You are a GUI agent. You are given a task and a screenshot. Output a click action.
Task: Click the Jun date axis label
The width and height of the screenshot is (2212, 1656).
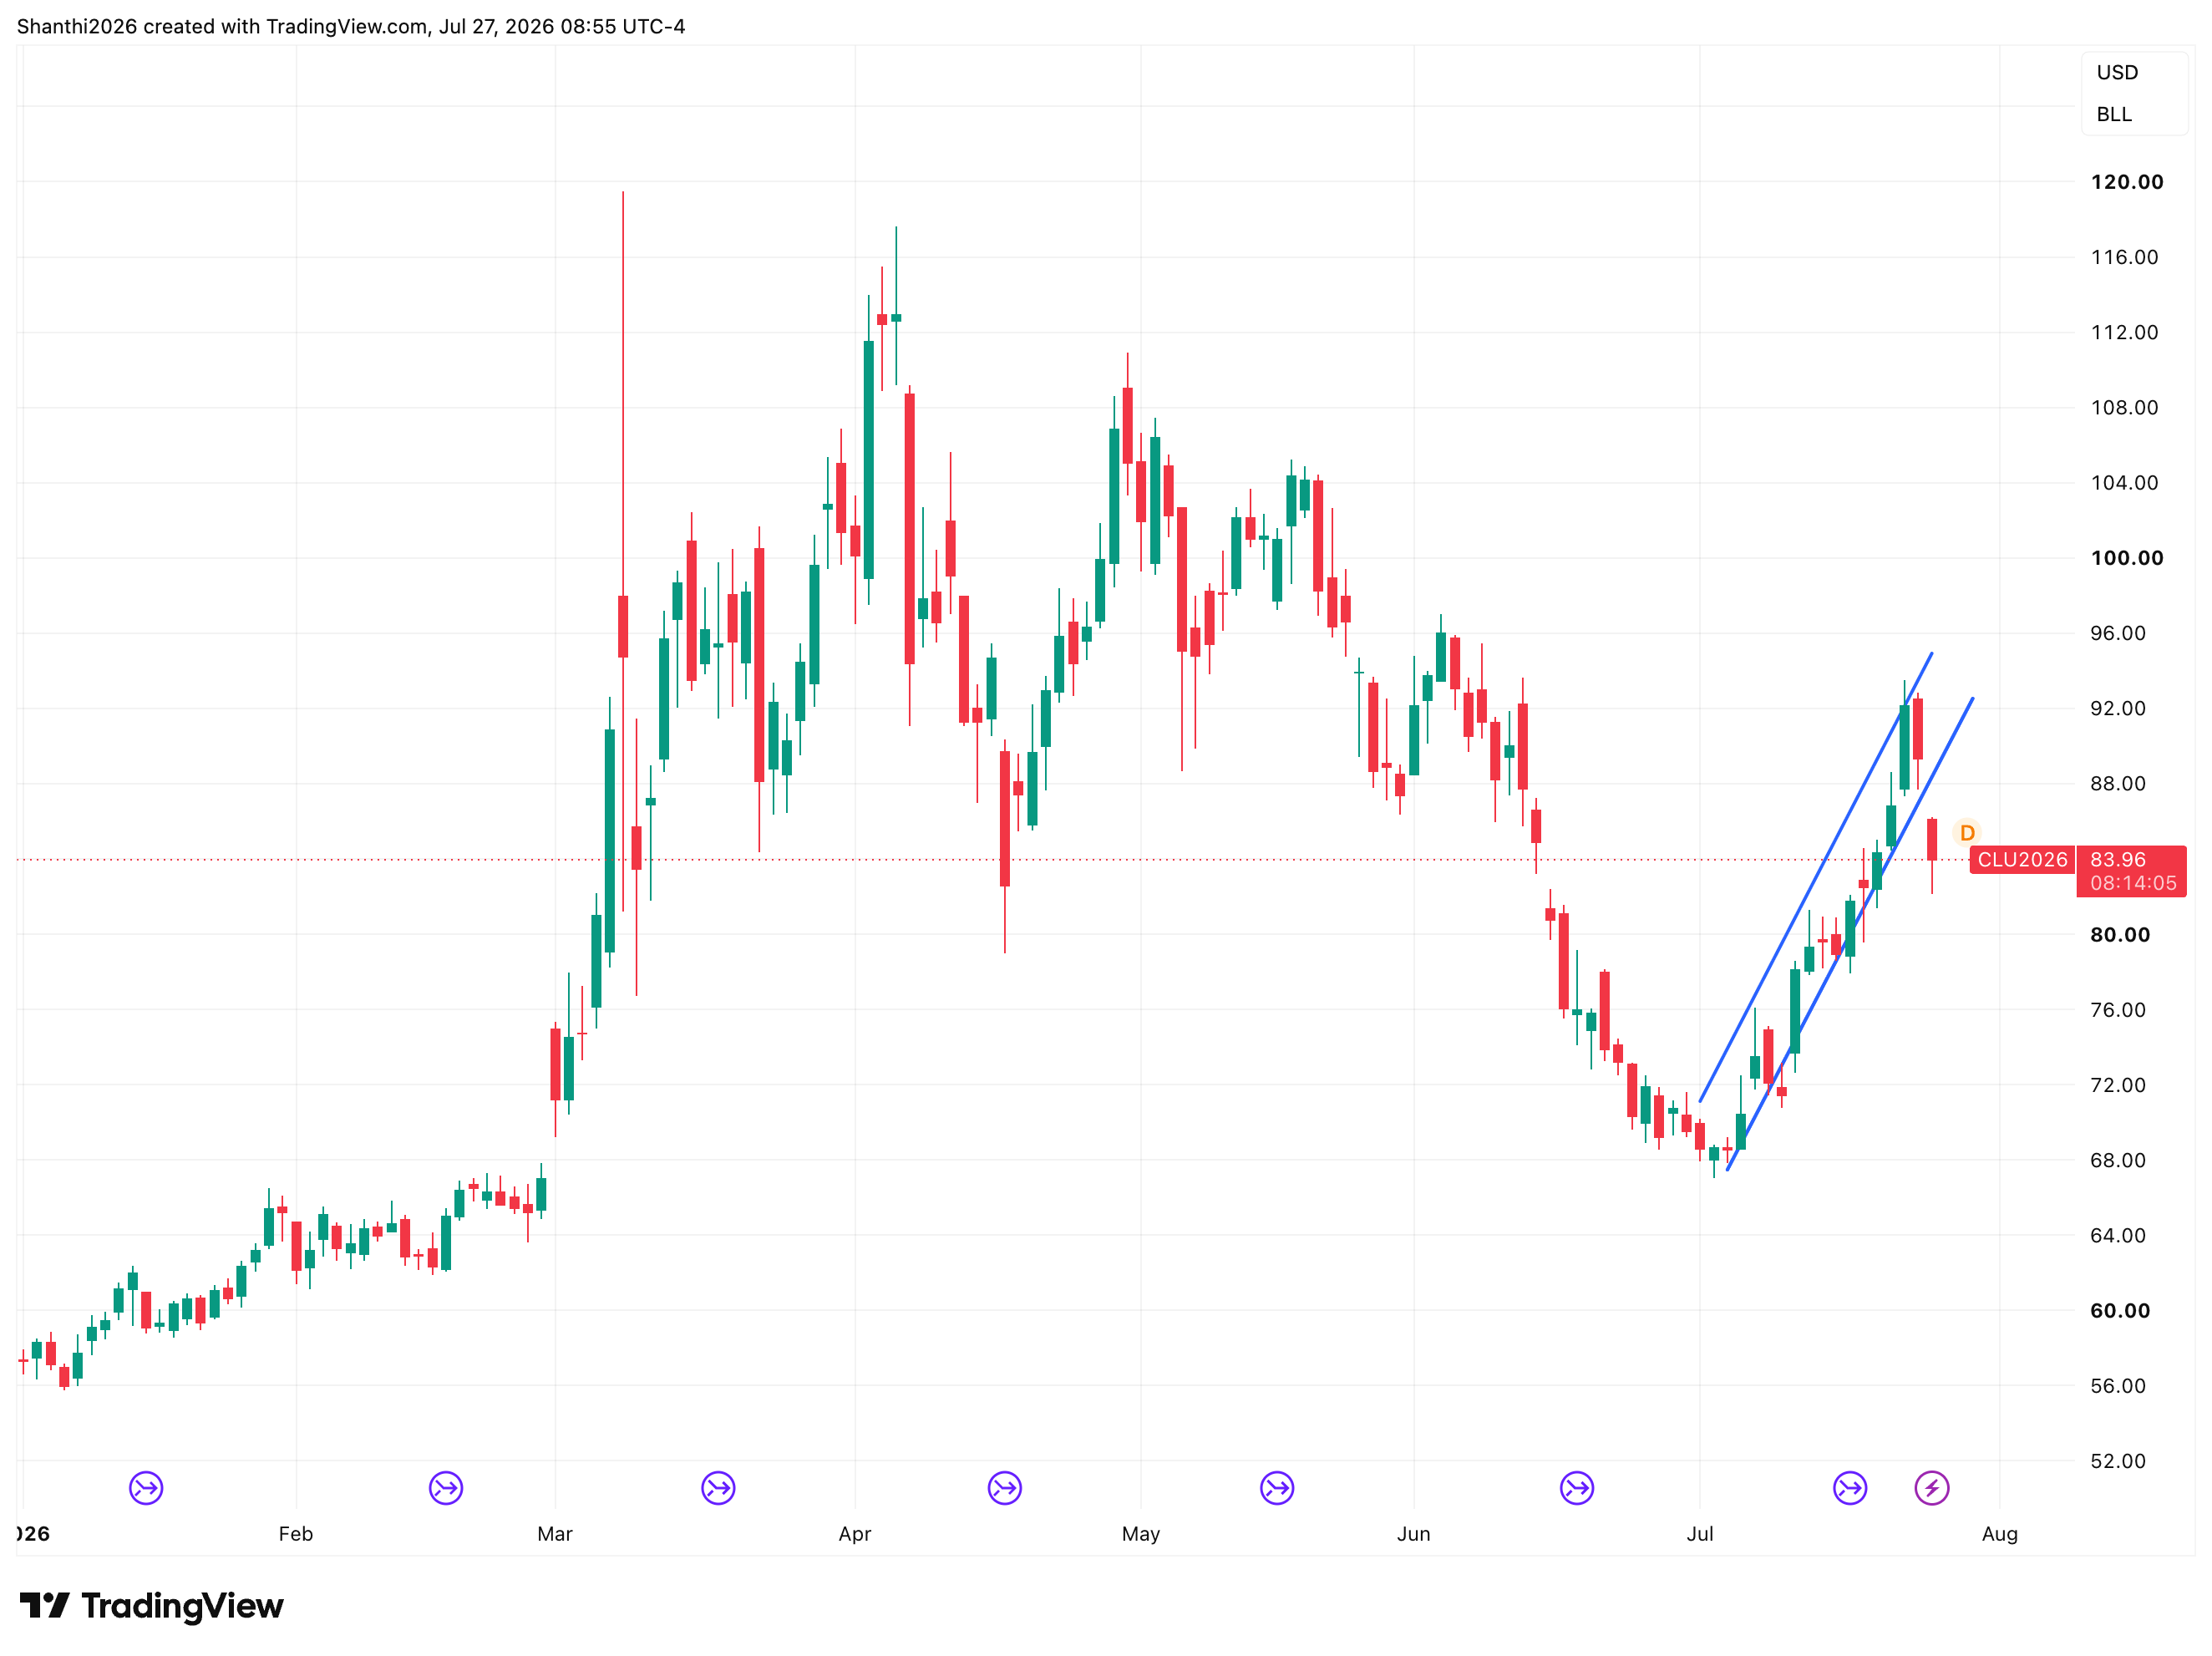(x=1414, y=1534)
